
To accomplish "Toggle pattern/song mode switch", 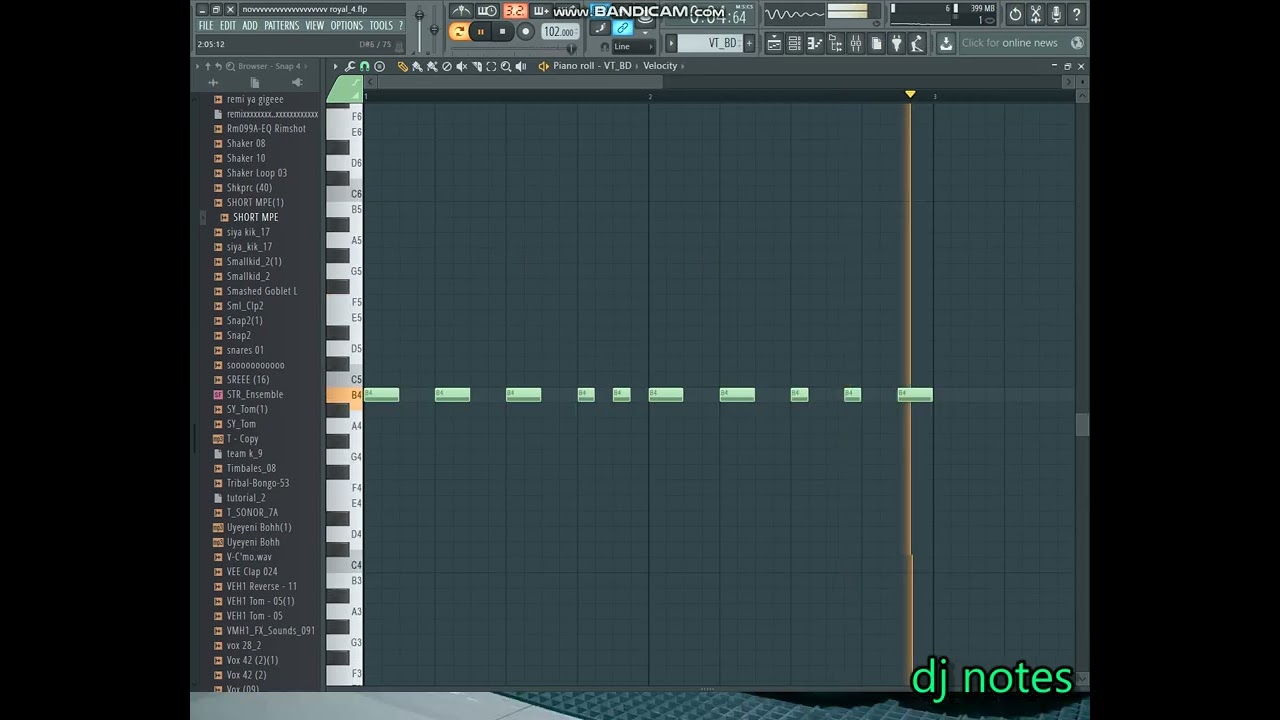I will pos(459,32).
